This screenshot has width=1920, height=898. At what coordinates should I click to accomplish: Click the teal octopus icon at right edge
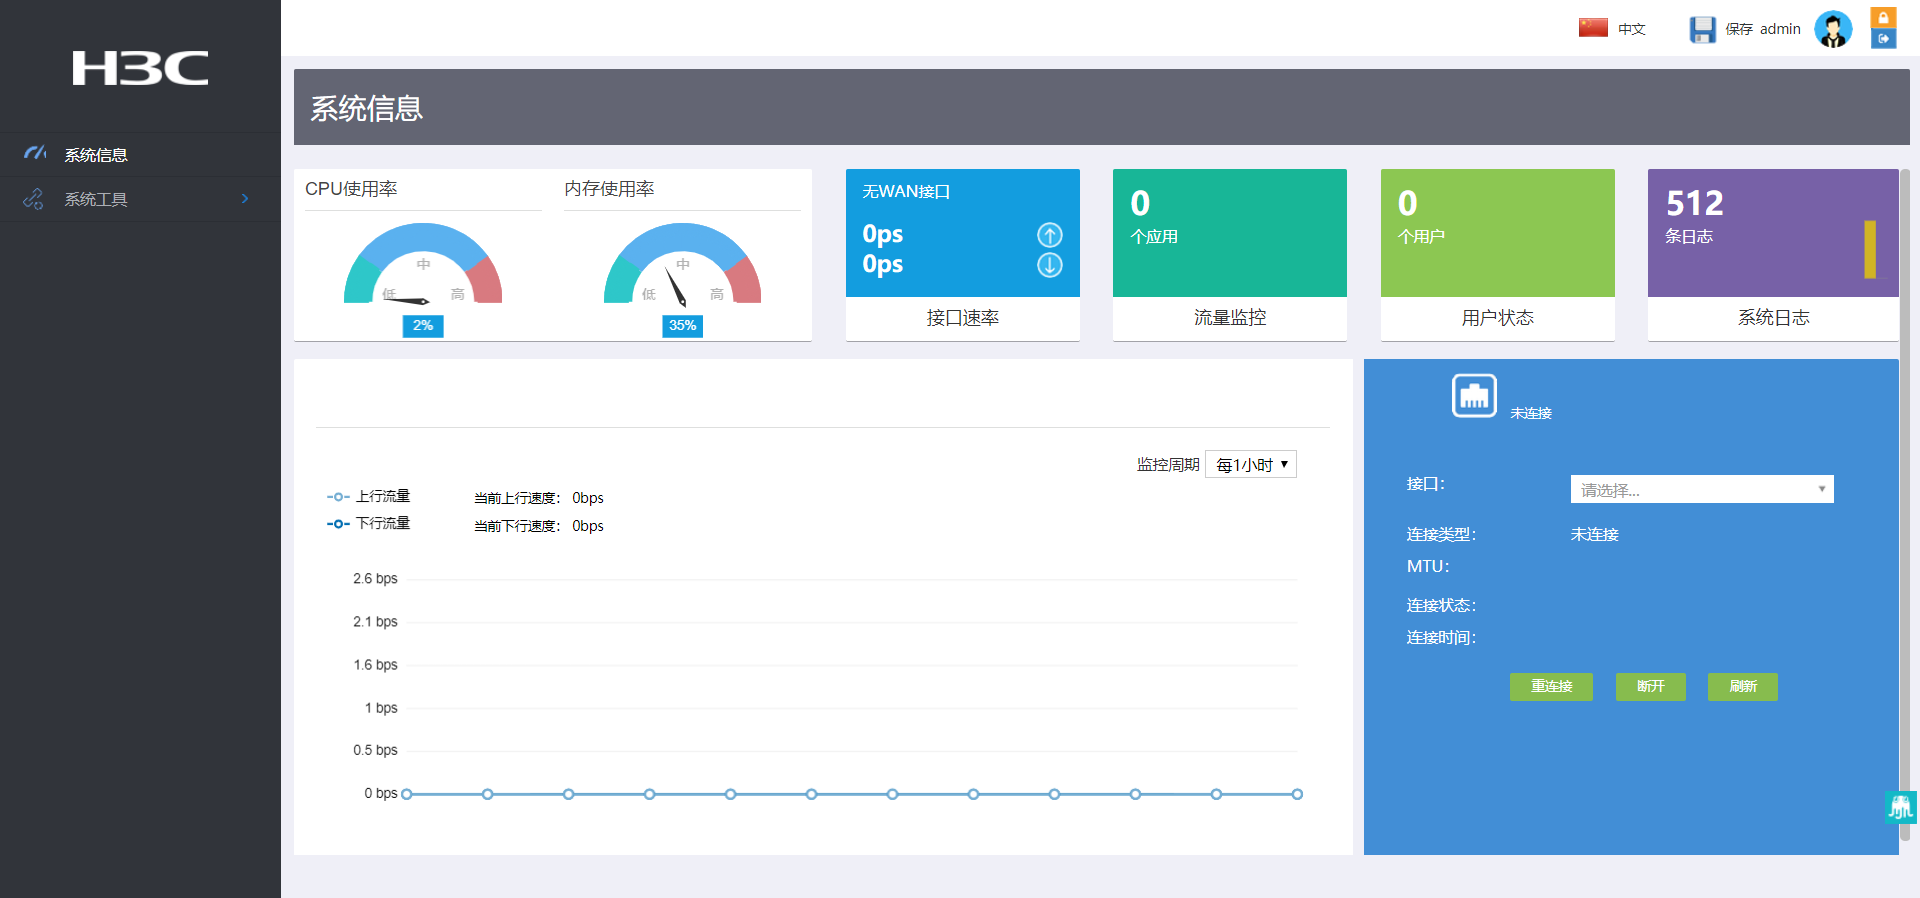pyautogui.click(x=1901, y=807)
